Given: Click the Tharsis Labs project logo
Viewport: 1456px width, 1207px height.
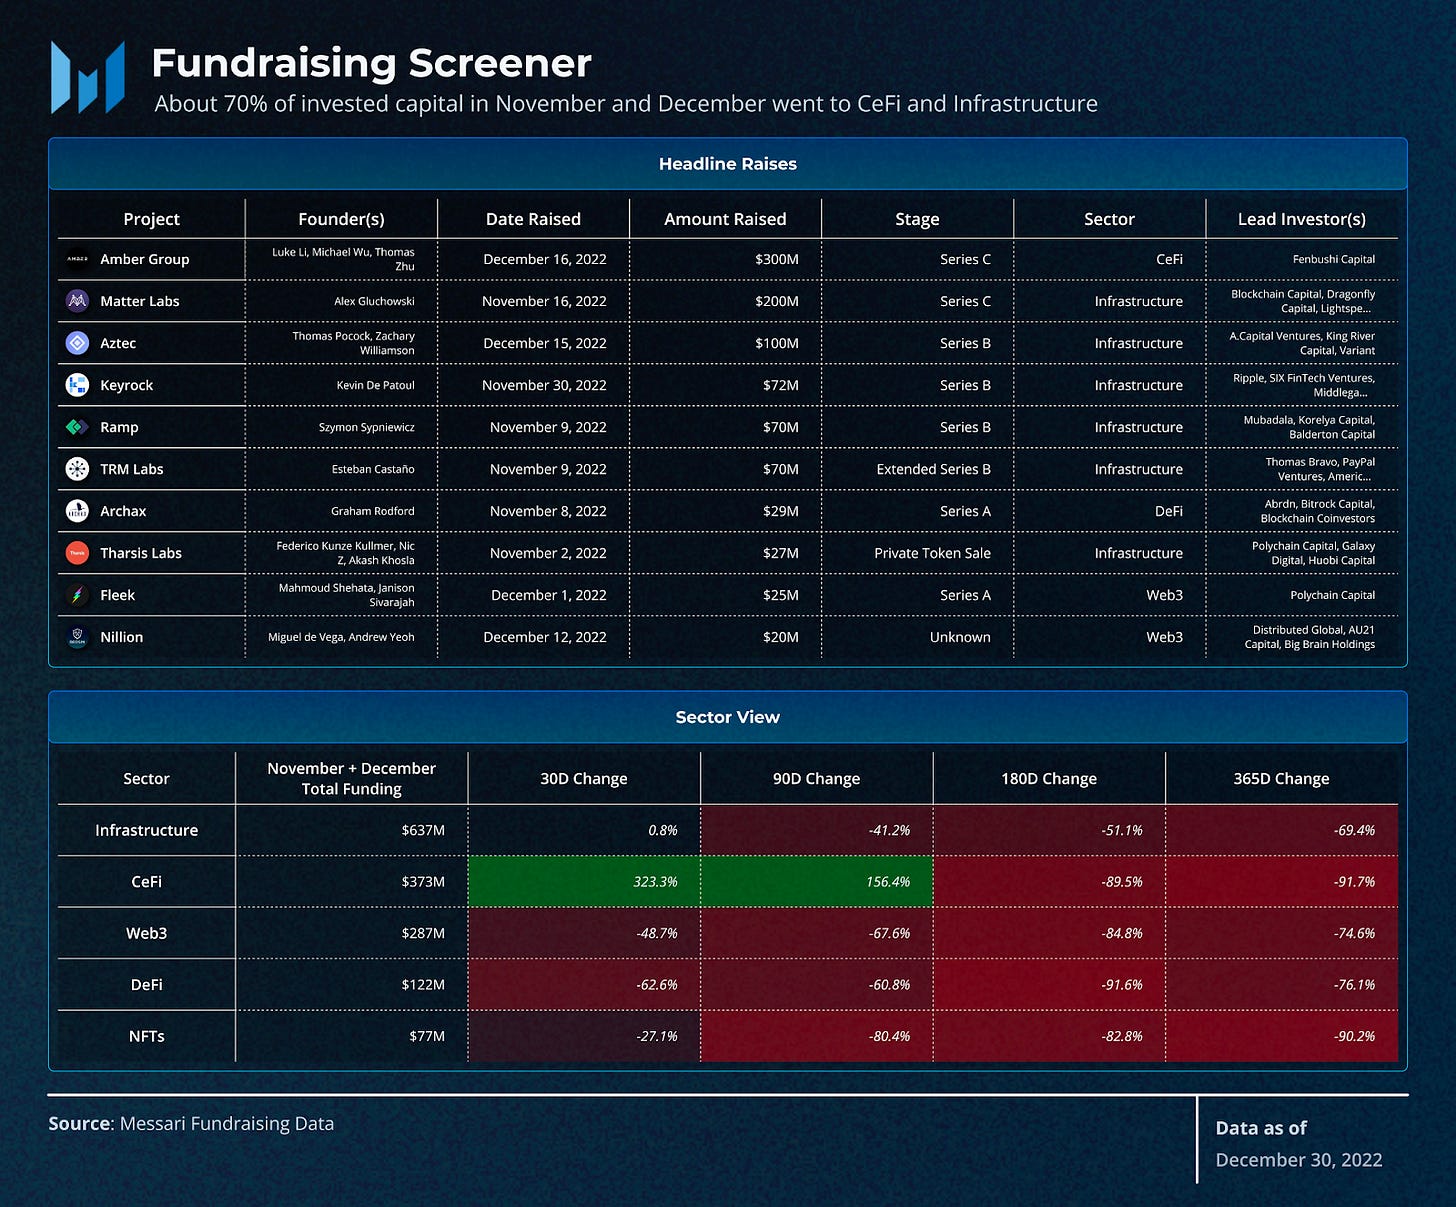Looking at the screenshot, I should [77, 553].
